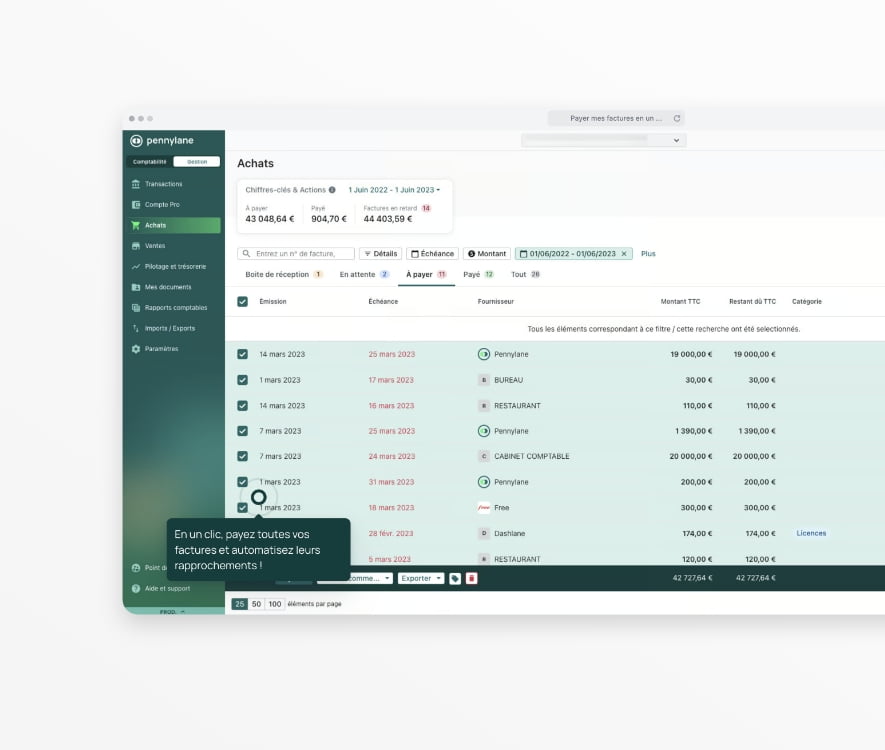Open the date range 1 Juin 2022 dropdown
Screen dimensions: 885x750
(x=394, y=190)
